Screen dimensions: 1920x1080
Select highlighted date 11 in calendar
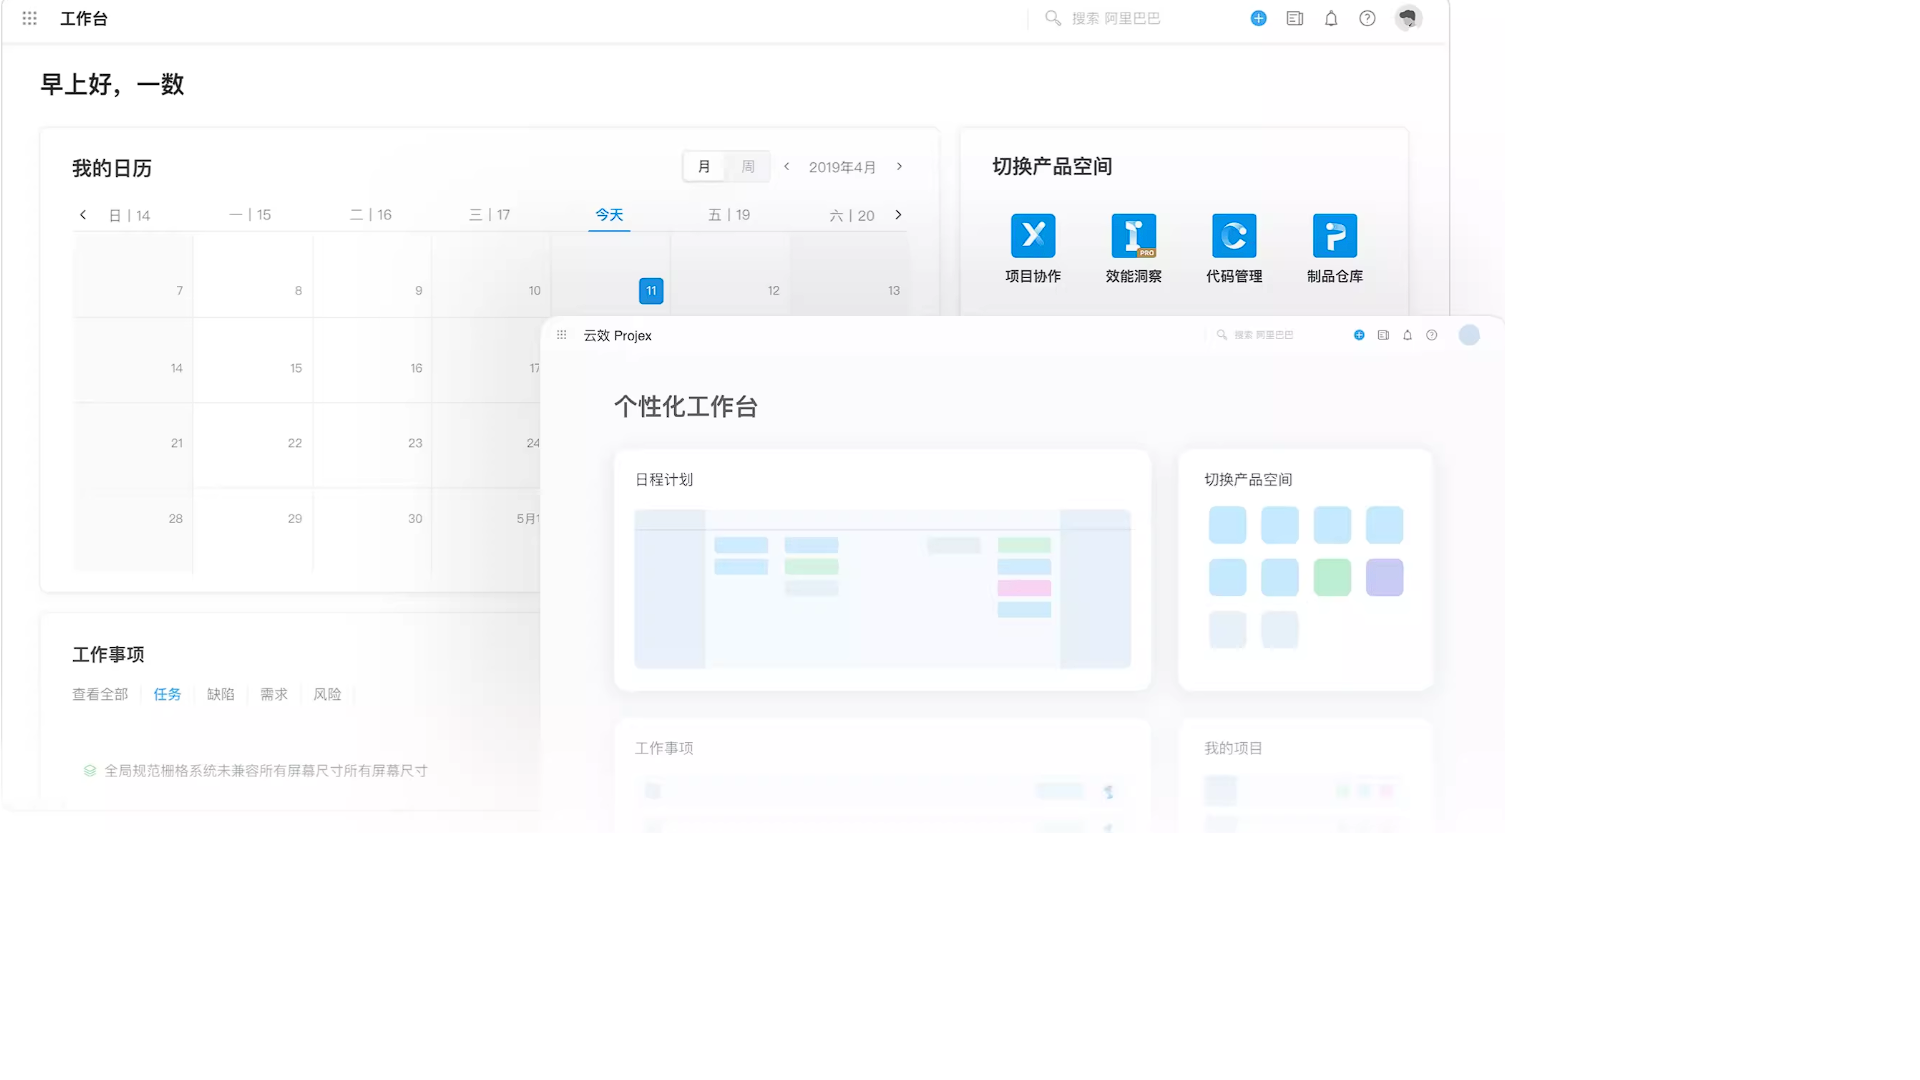point(651,291)
